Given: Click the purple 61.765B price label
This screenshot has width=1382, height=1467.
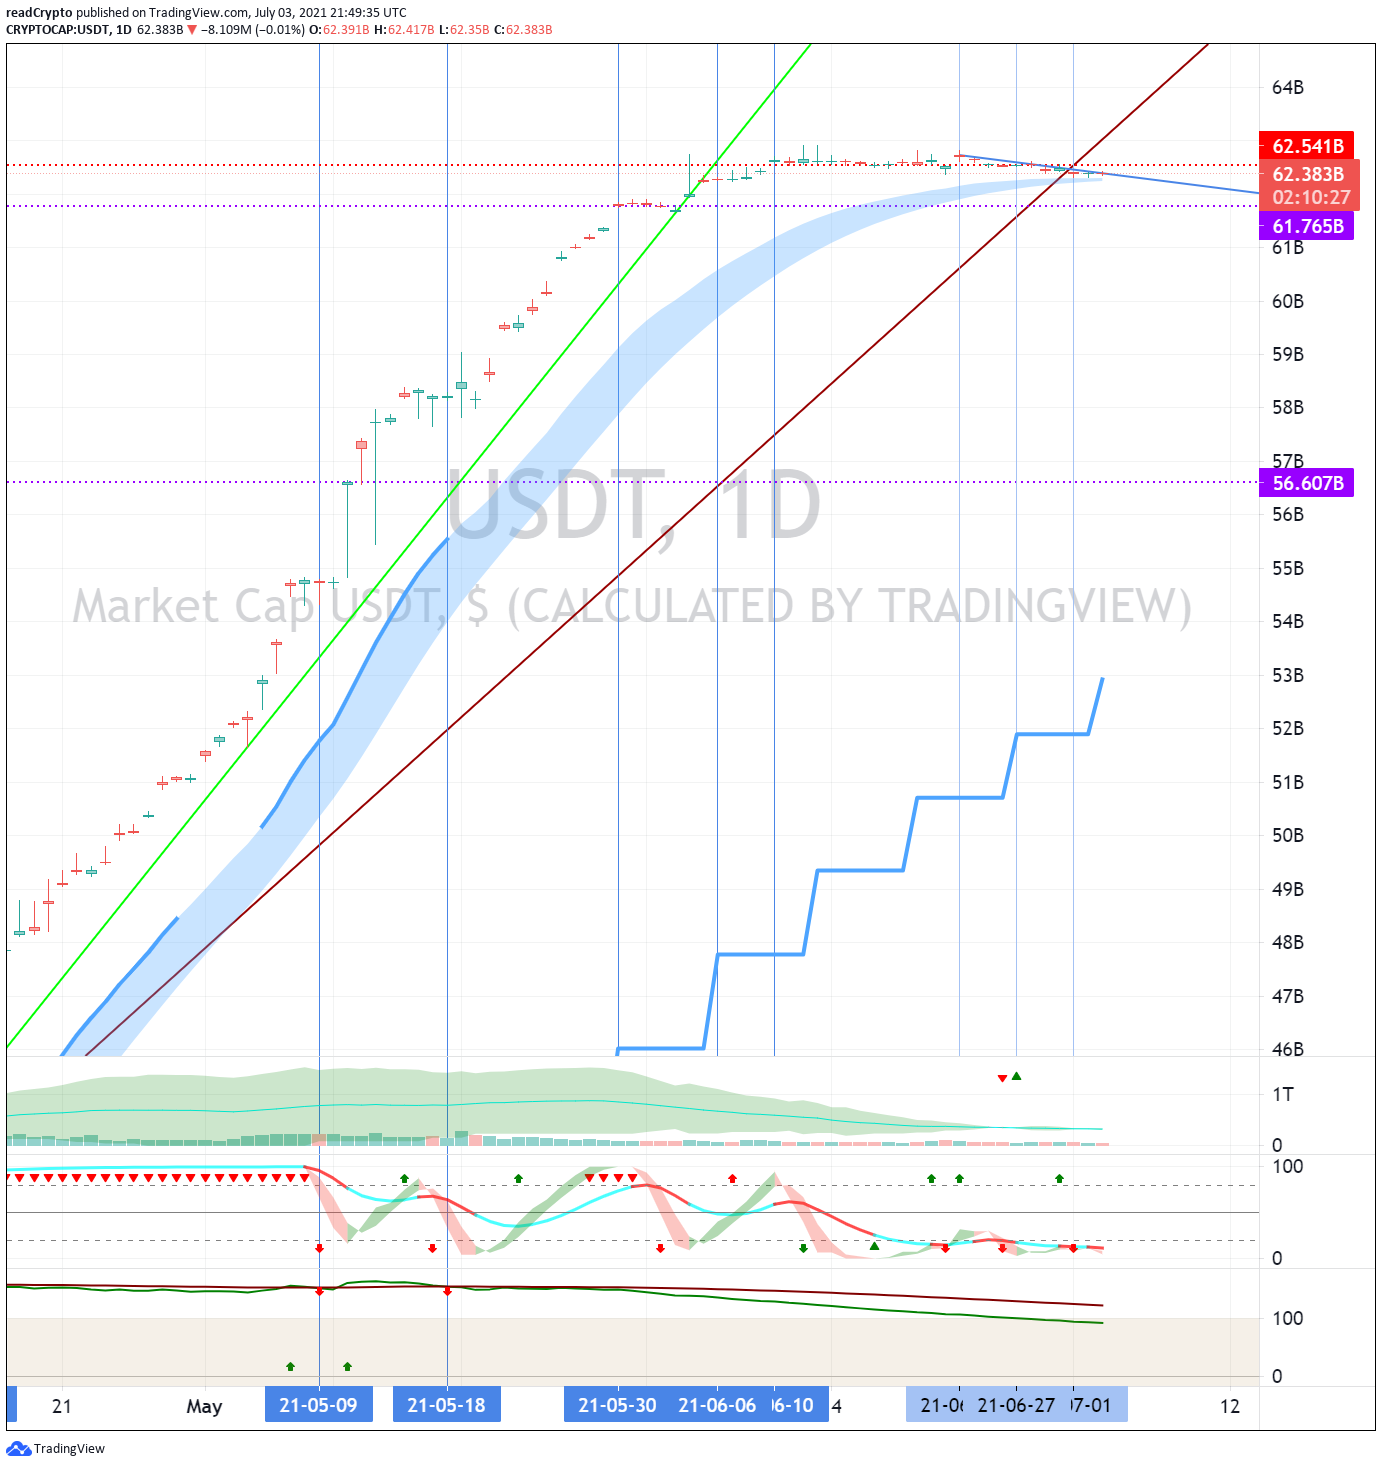Looking at the screenshot, I should tap(1306, 226).
